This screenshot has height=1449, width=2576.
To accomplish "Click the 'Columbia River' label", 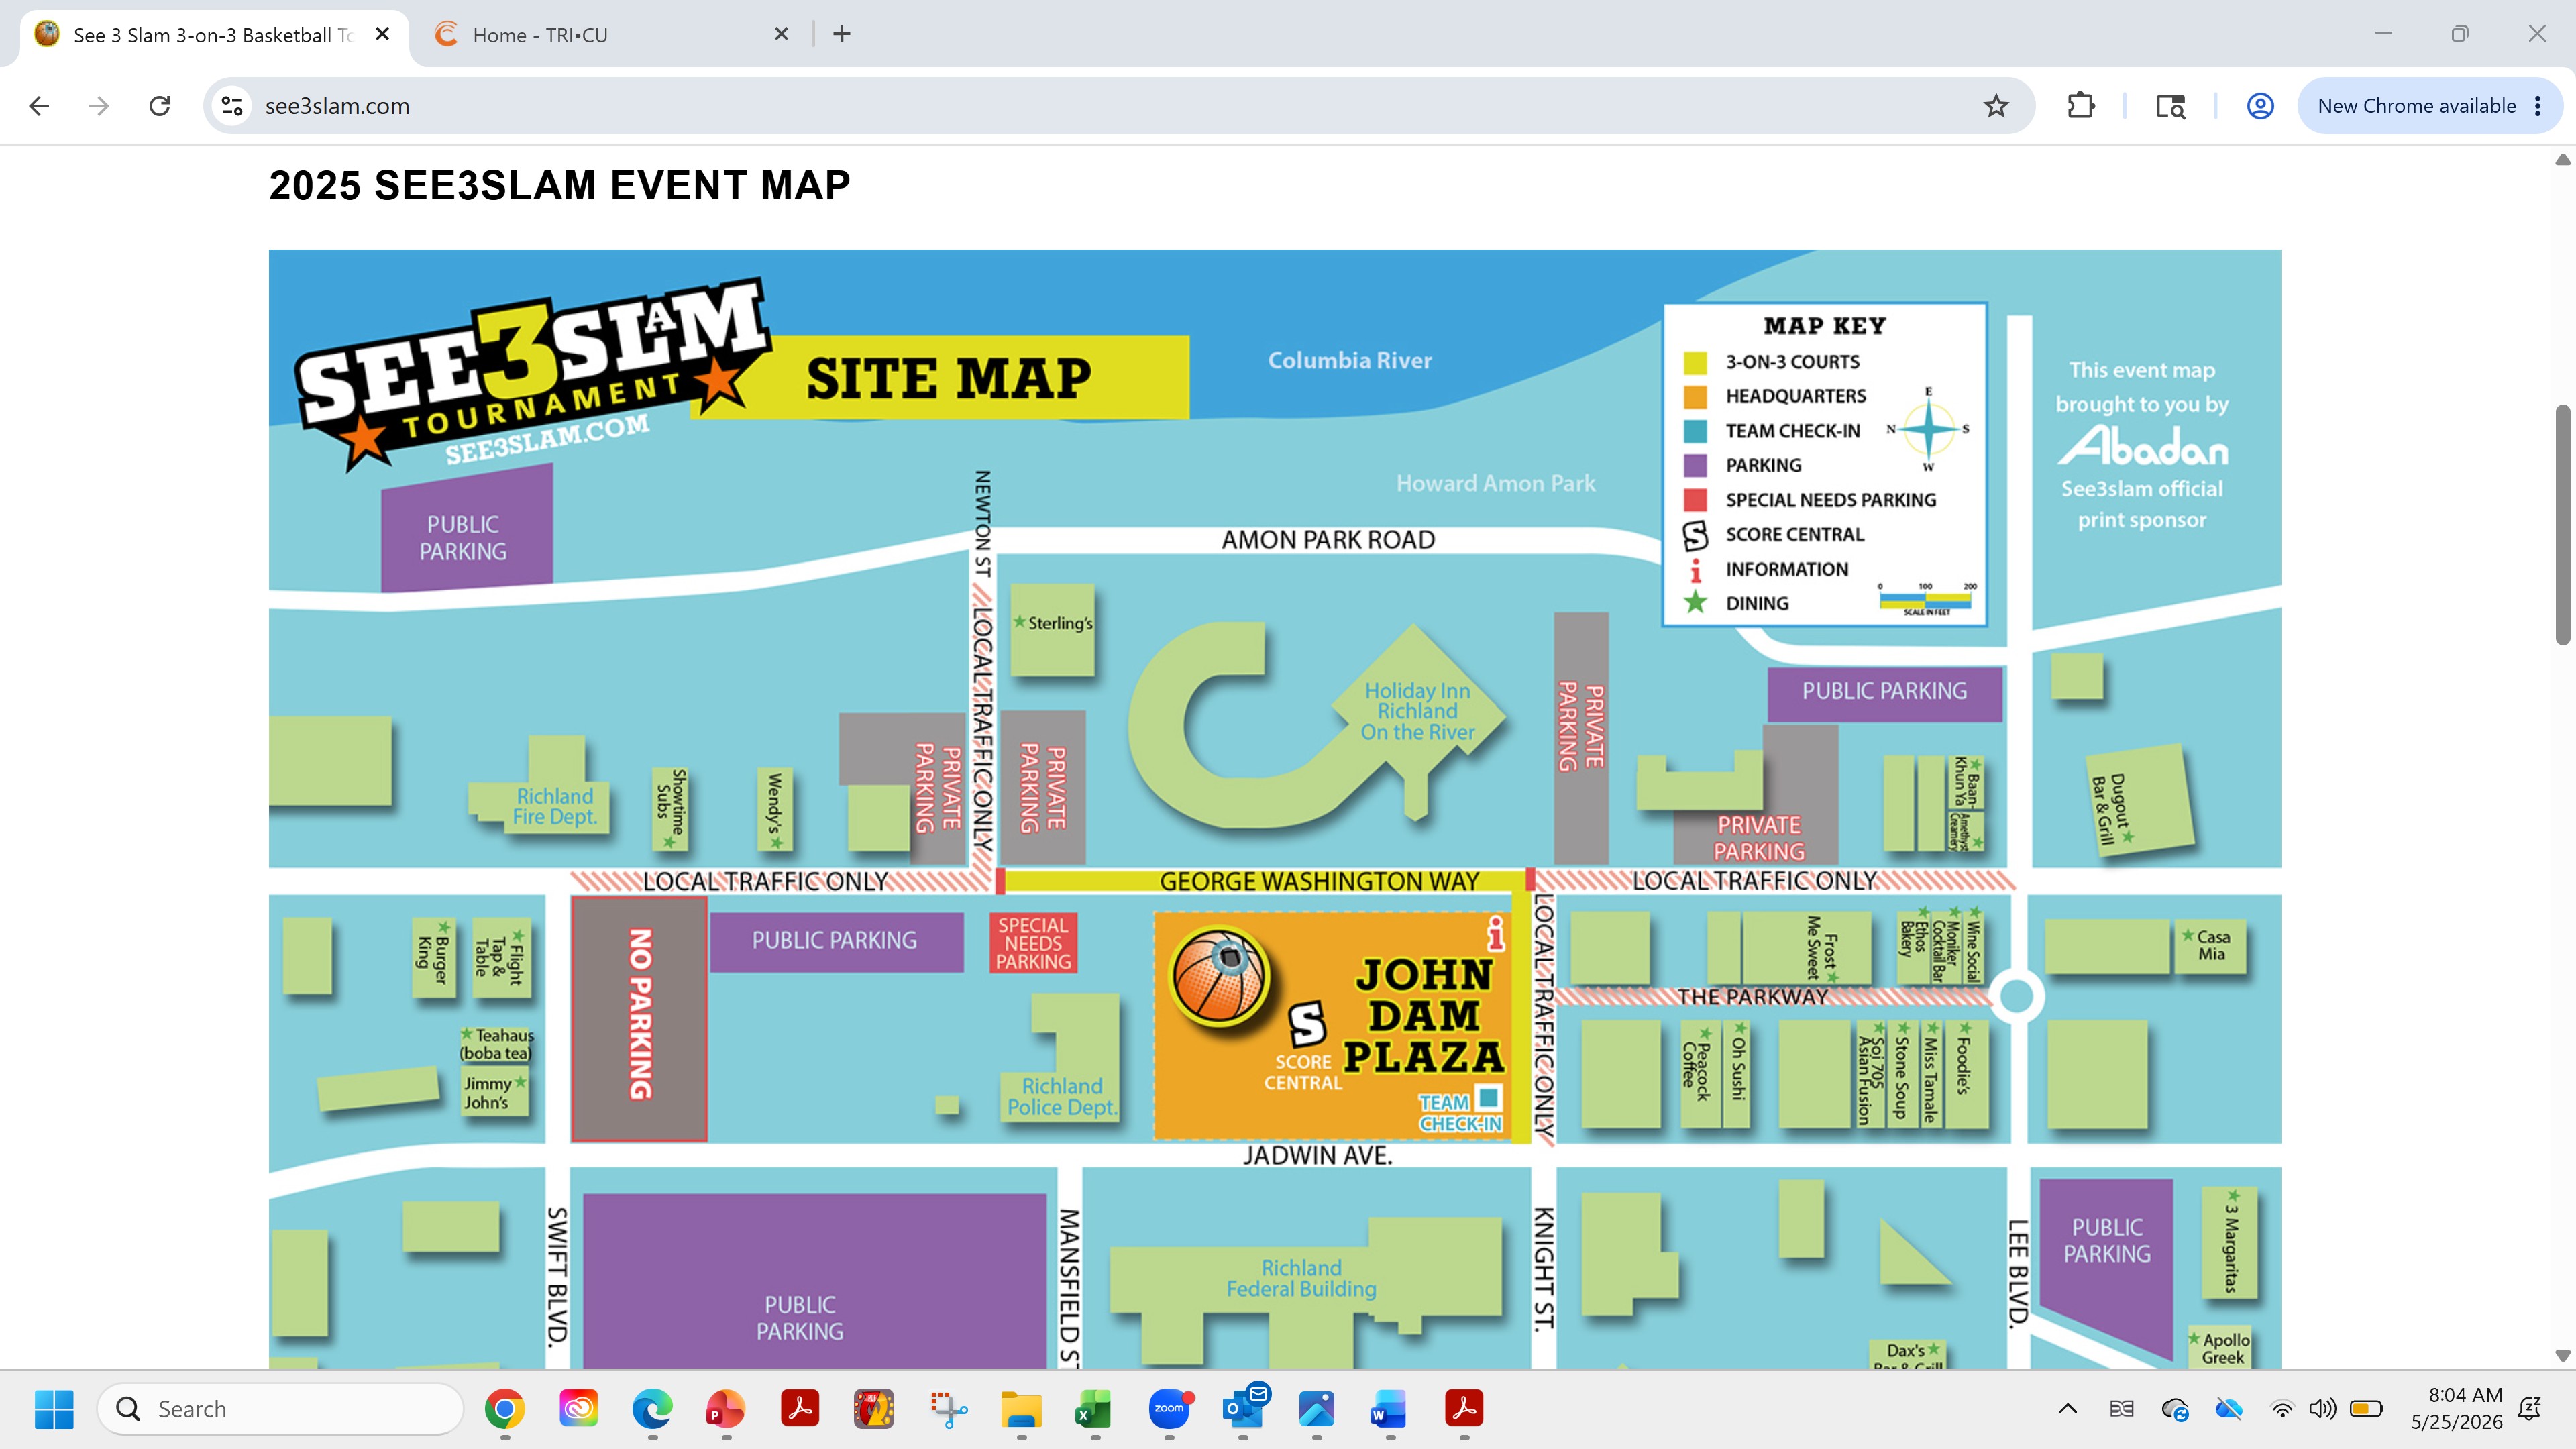I will [1349, 360].
